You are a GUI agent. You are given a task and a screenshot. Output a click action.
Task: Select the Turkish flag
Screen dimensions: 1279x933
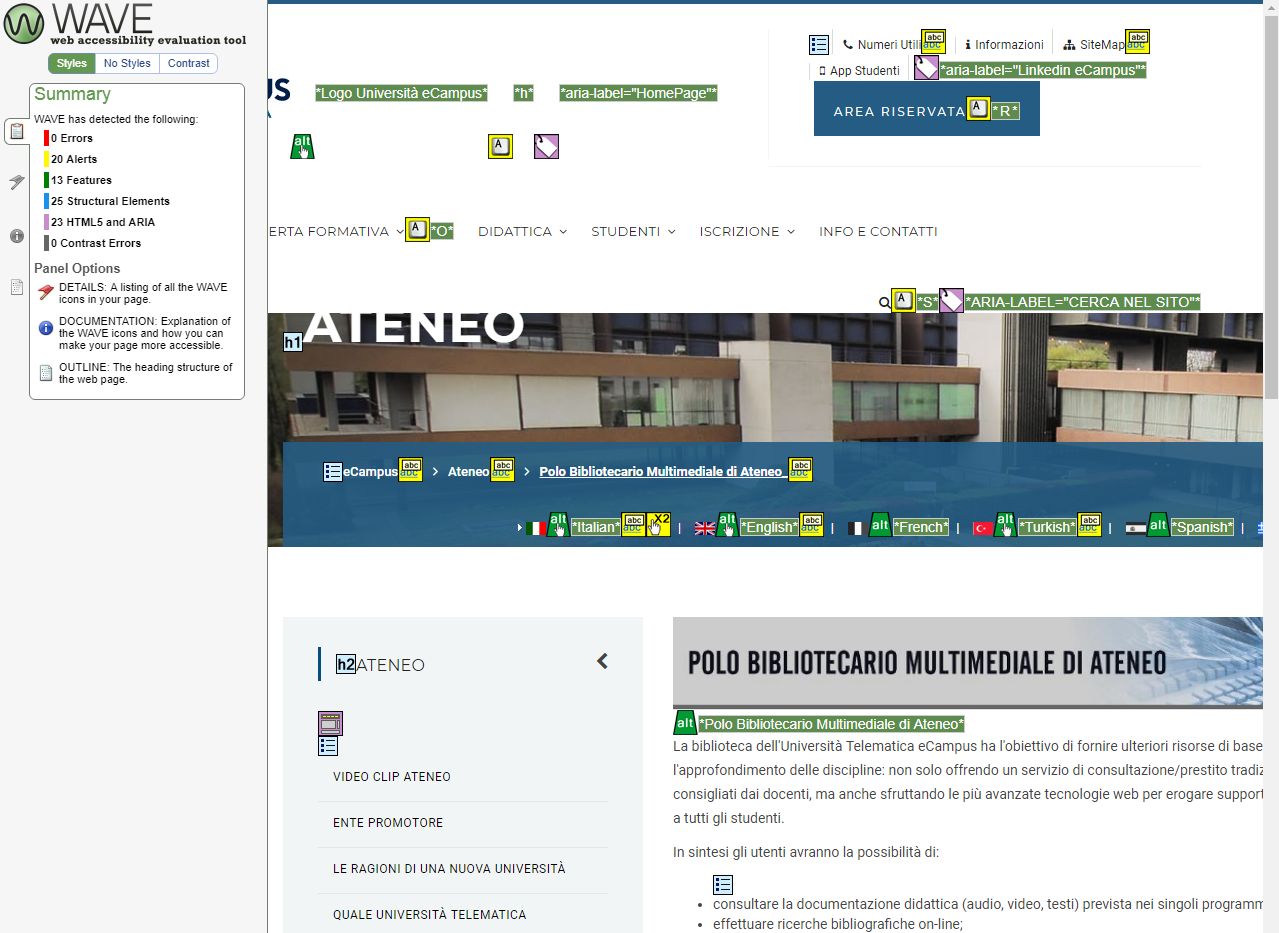point(983,528)
